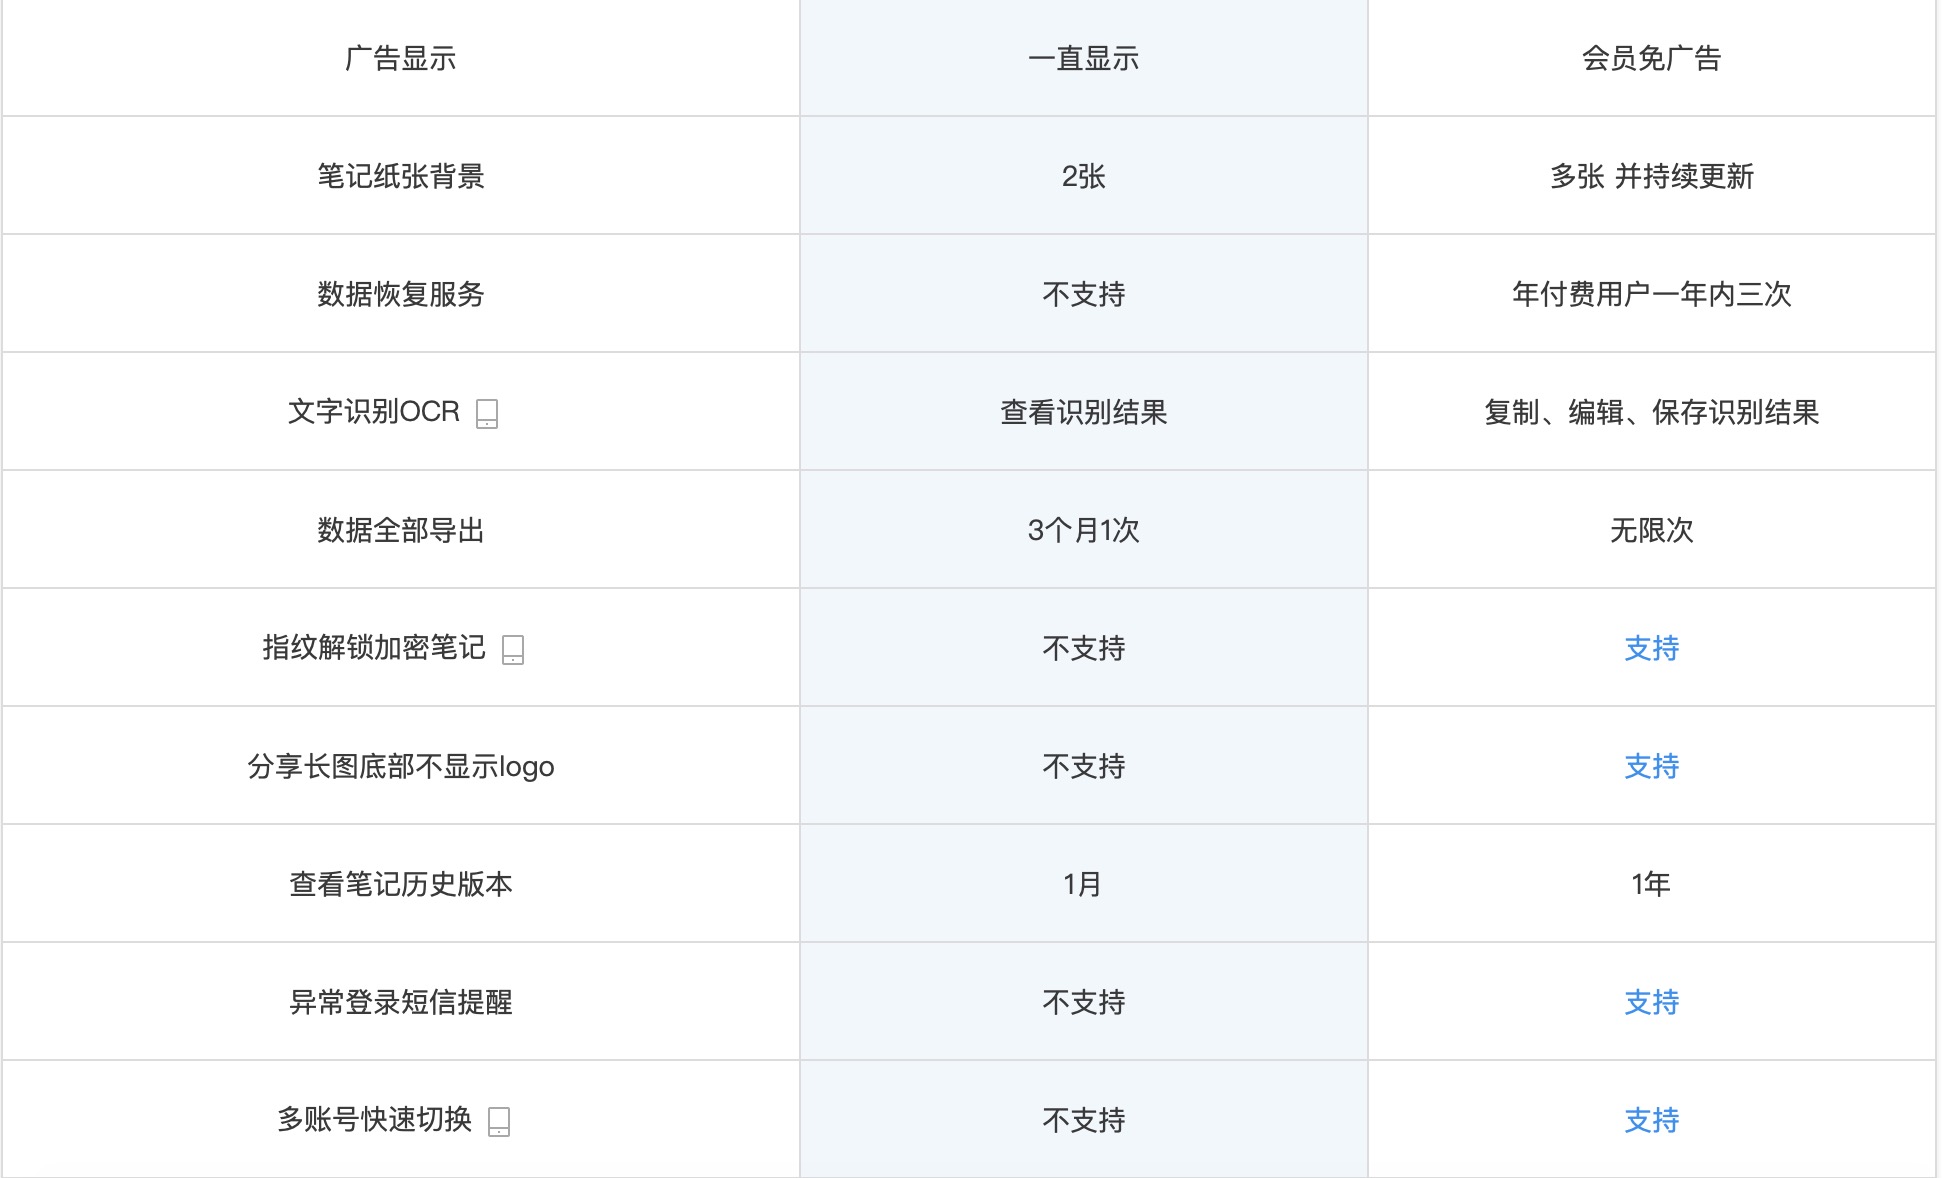Click the 无限次 cell

[x=1651, y=530]
